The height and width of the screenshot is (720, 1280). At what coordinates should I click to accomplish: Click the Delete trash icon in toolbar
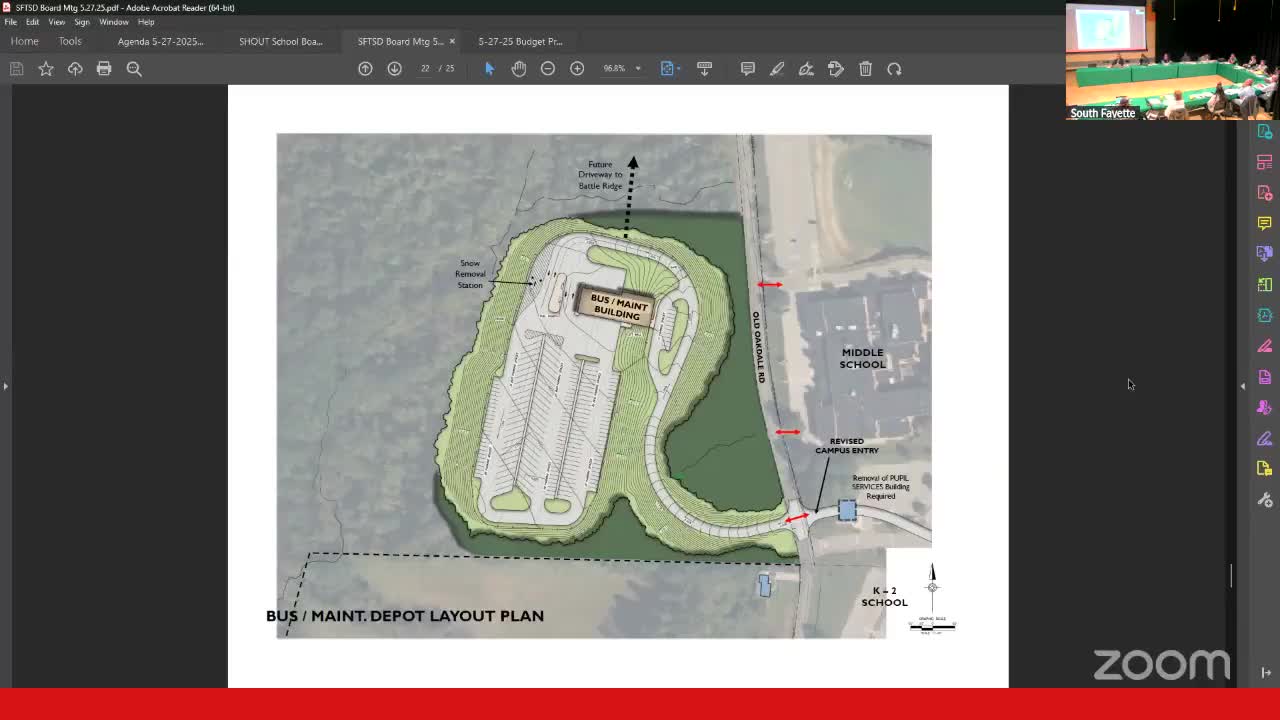[x=865, y=68]
